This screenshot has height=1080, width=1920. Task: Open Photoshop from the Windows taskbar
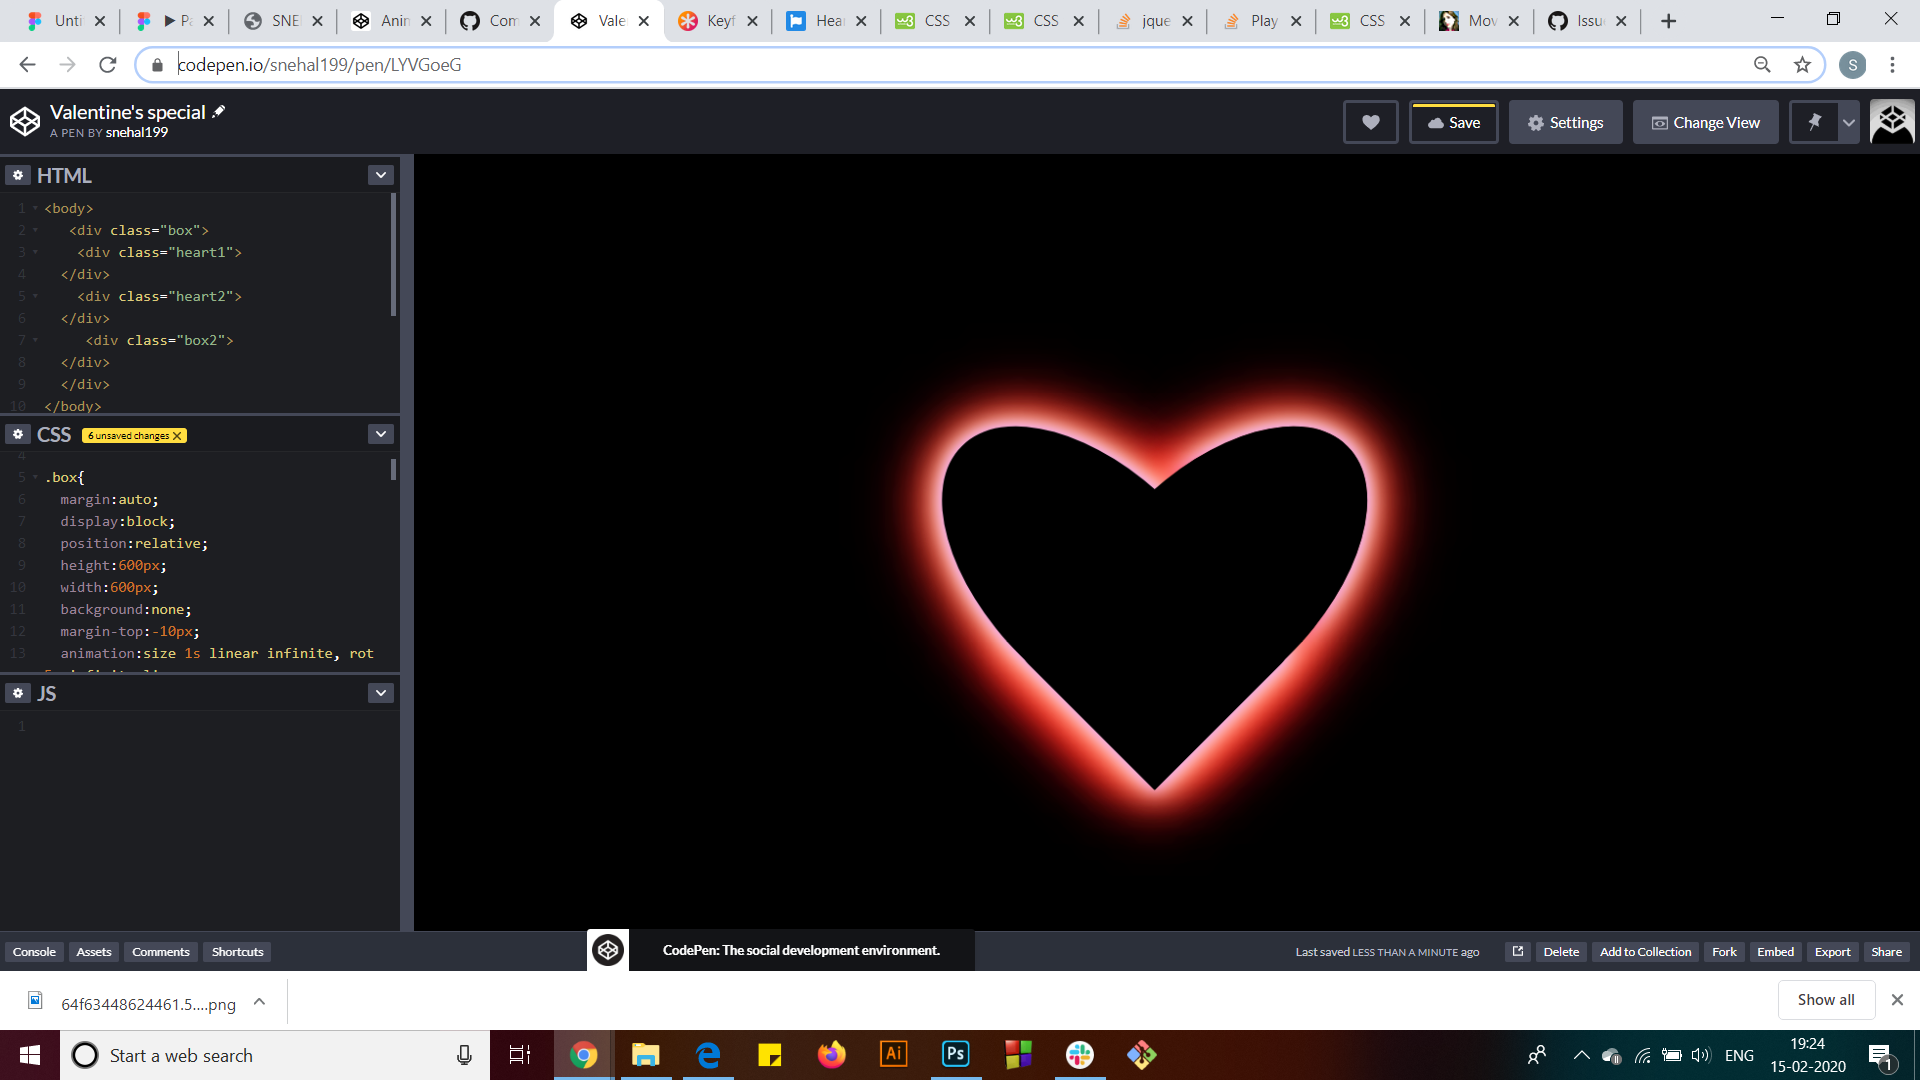[955, 1054]
